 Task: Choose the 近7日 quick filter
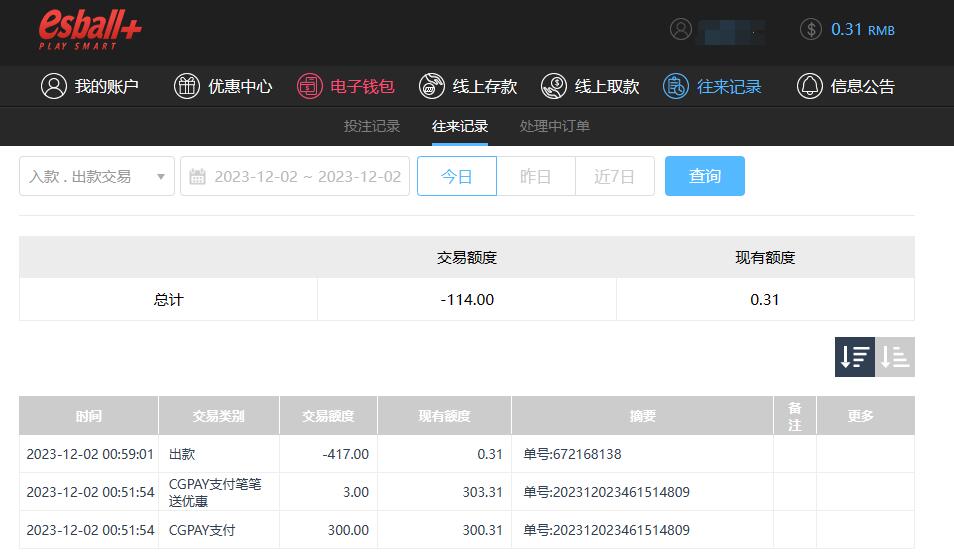coord(614,176)
